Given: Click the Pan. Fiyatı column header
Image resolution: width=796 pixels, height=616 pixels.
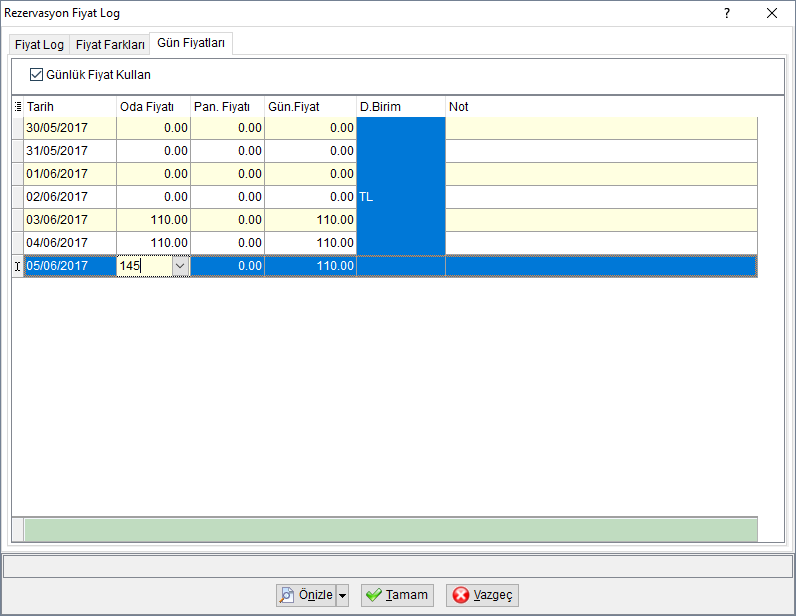Looking at the screenshot, I should pyautogui.click(x=227, y=107).
